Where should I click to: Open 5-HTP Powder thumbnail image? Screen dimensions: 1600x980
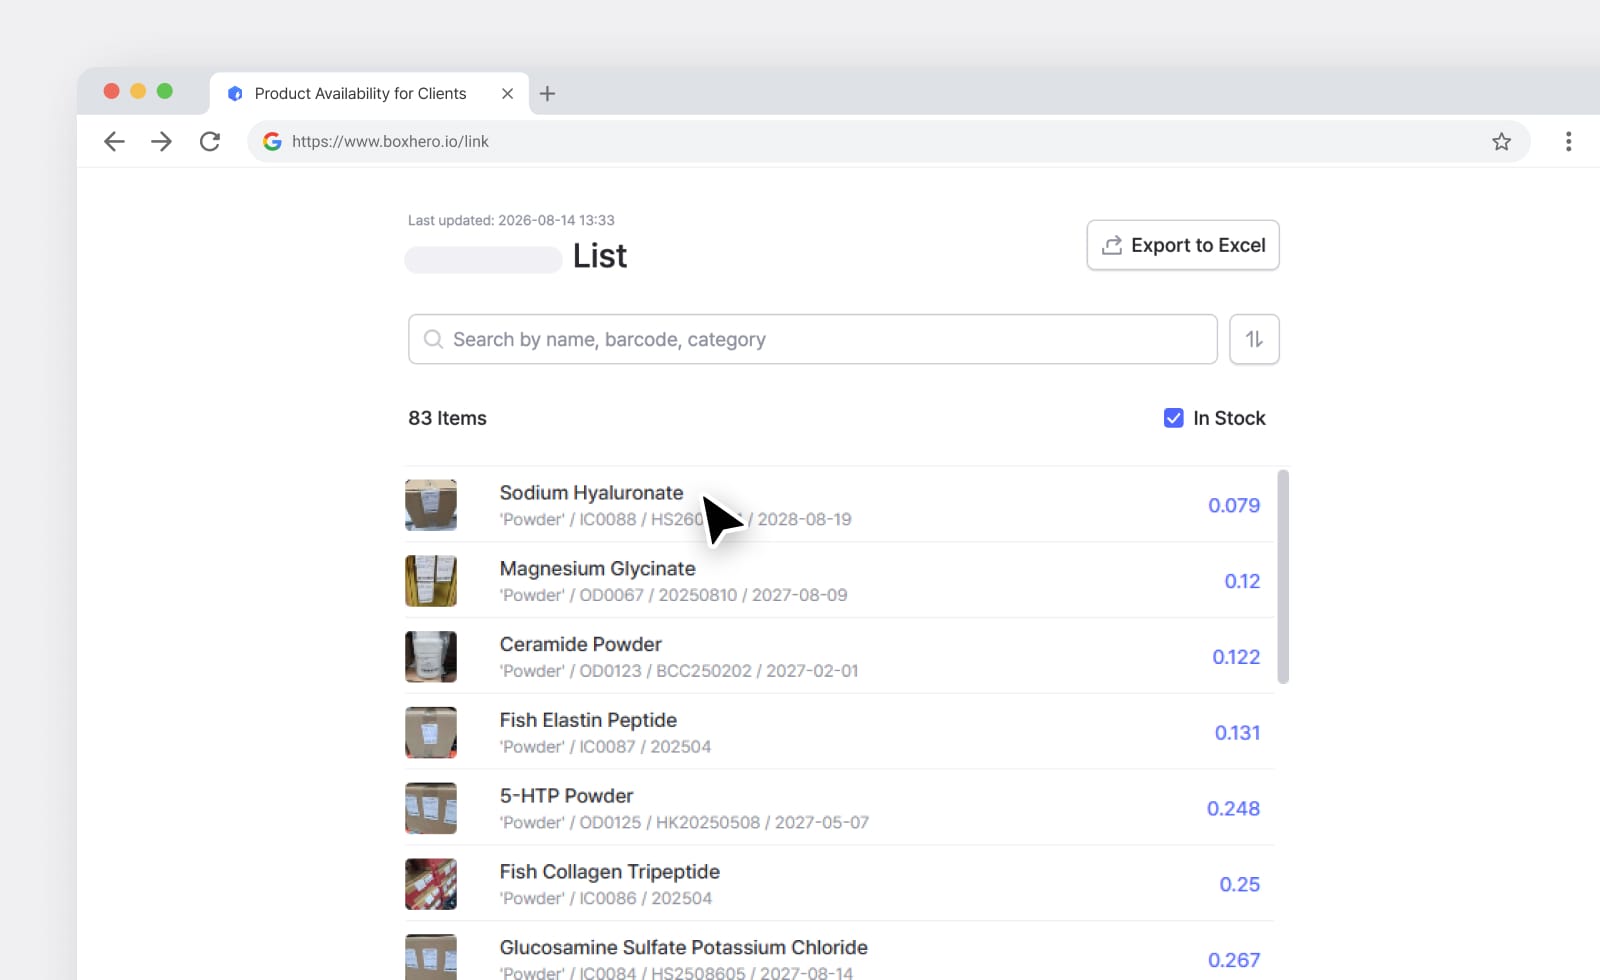[x=431, y=808]
